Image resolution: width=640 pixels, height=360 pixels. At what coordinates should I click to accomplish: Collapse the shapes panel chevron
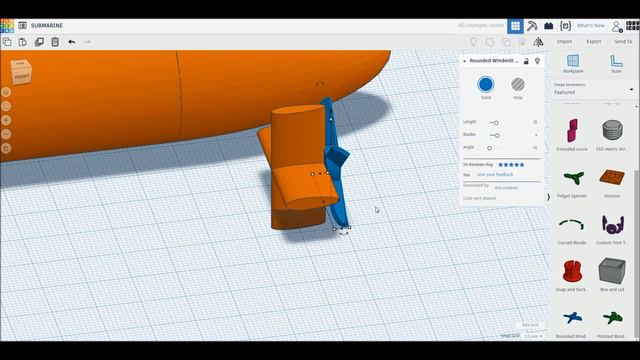tap(548, 197)
